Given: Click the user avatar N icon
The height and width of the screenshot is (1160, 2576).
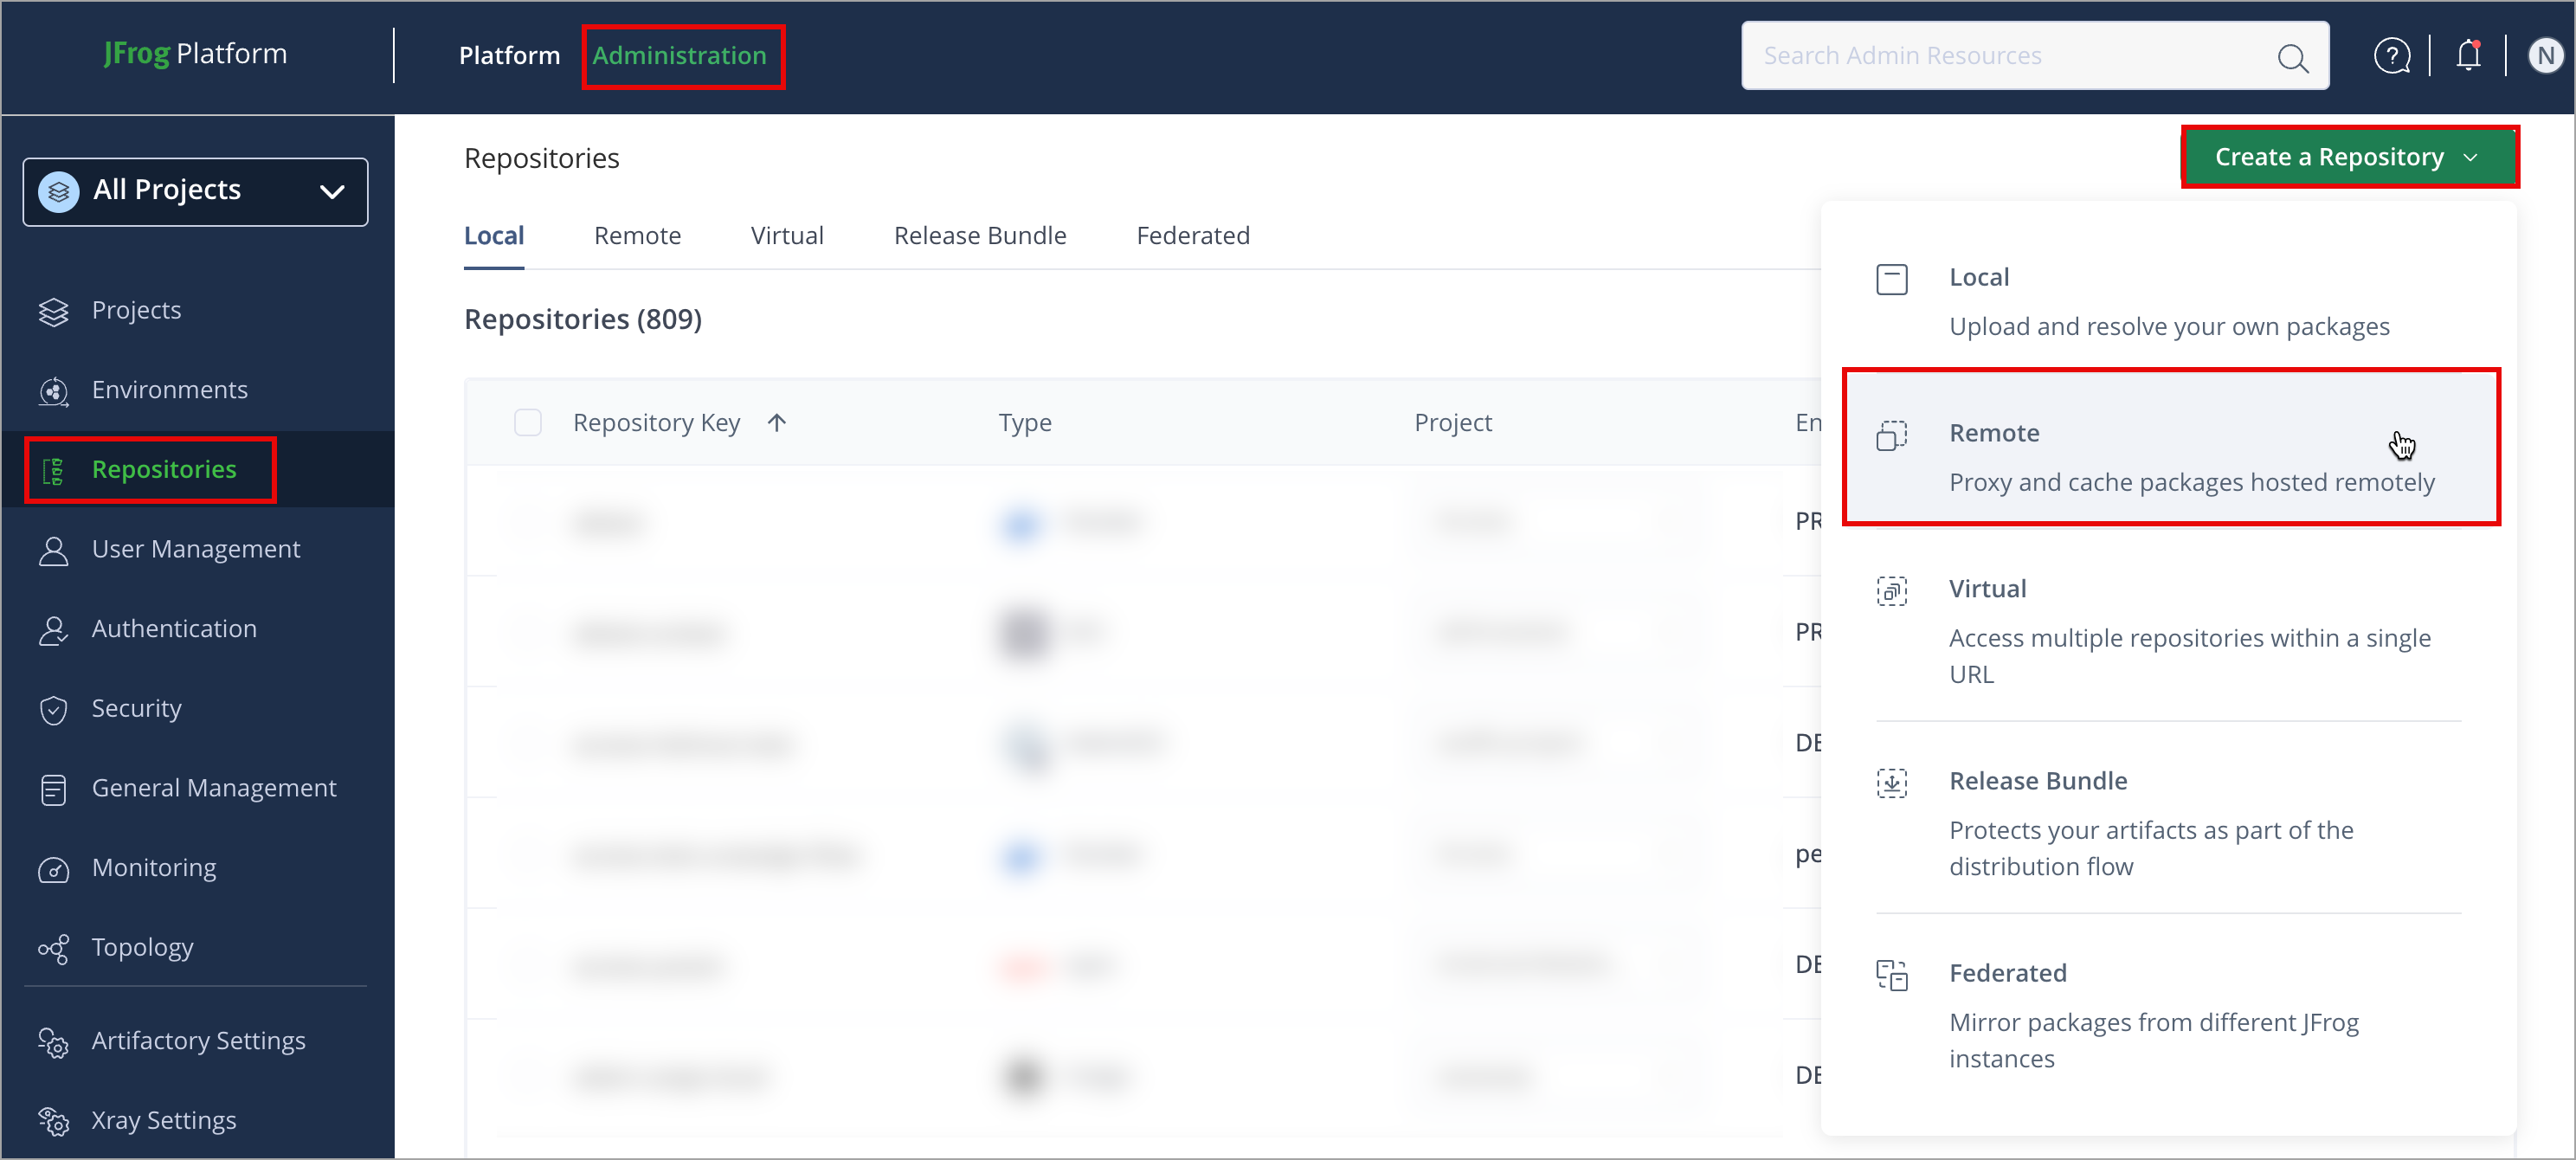Looking at the screenshot, I should pyautogui.click(x=2545, y=56).
